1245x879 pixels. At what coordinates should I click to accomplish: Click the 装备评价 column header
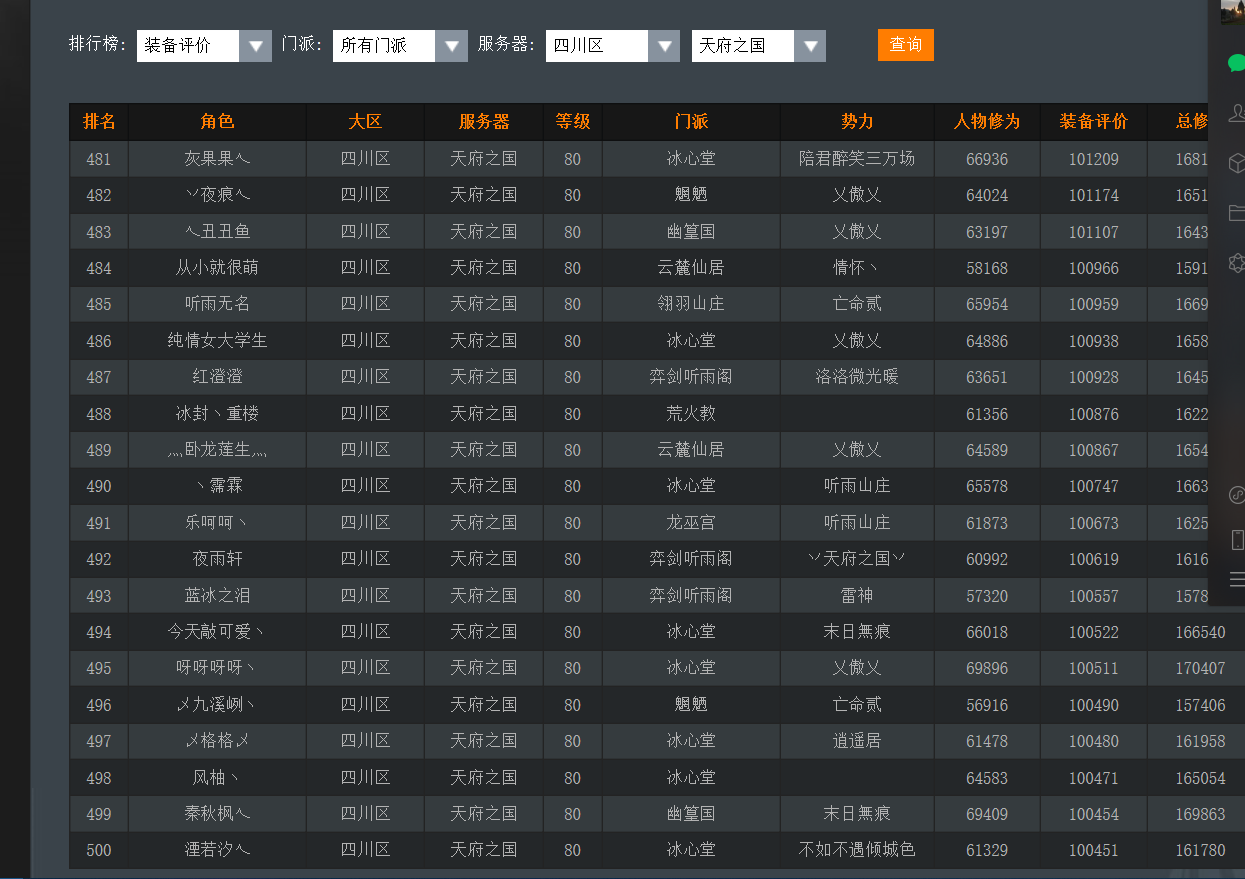point(1093,122)
